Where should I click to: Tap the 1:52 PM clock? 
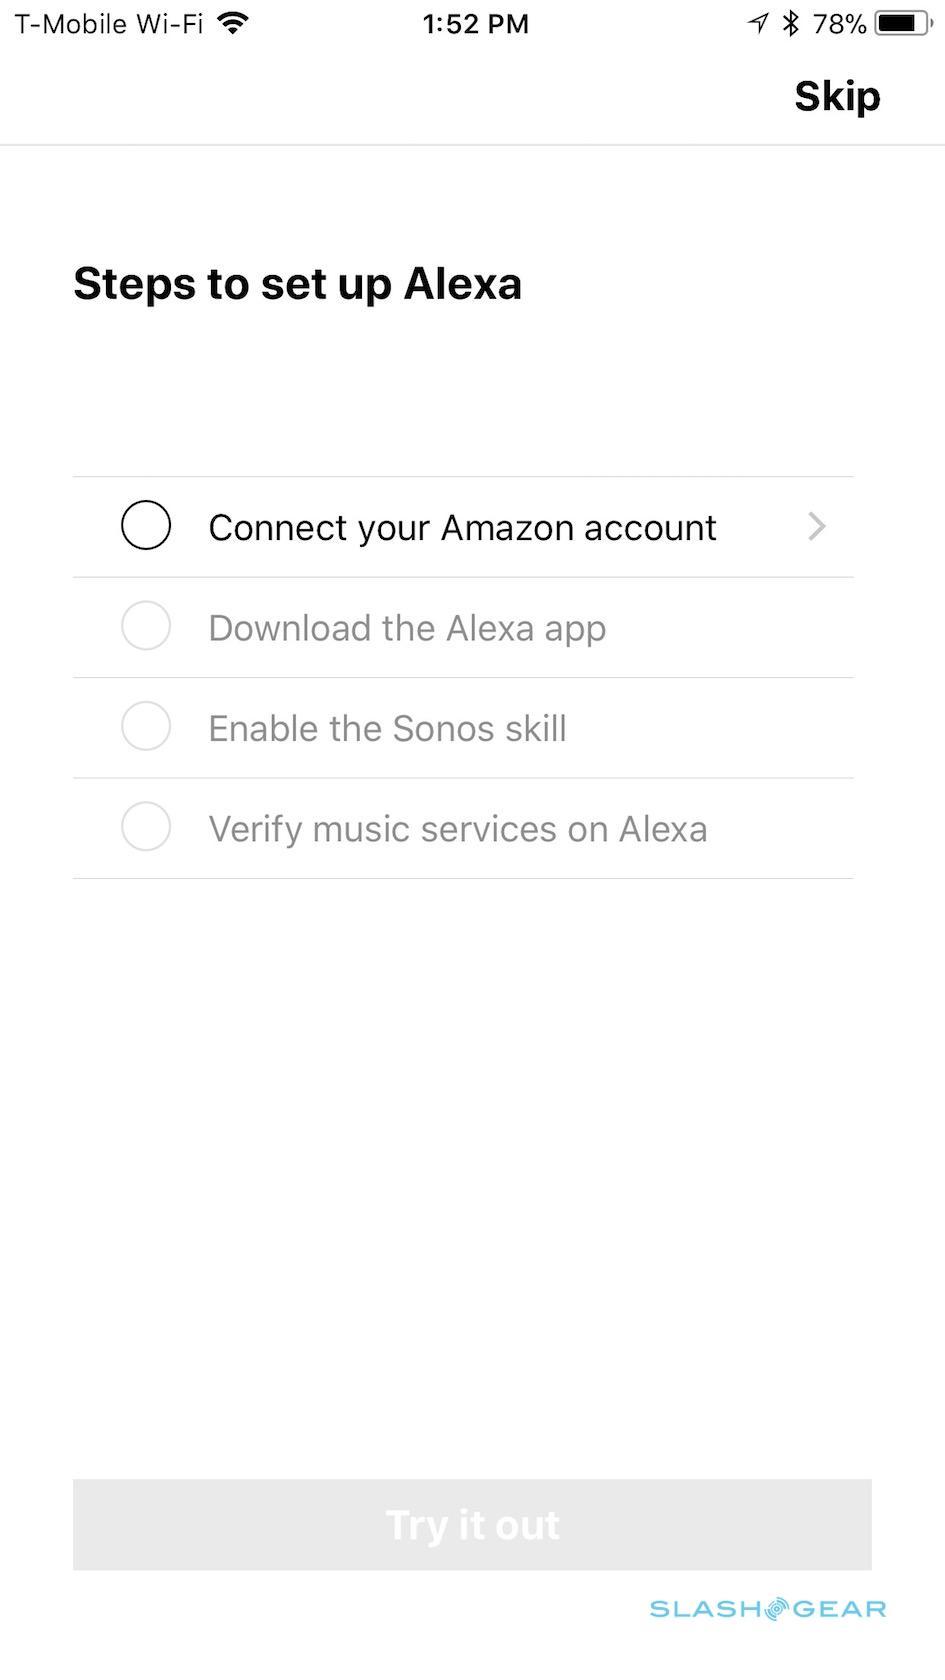point(475,23)
